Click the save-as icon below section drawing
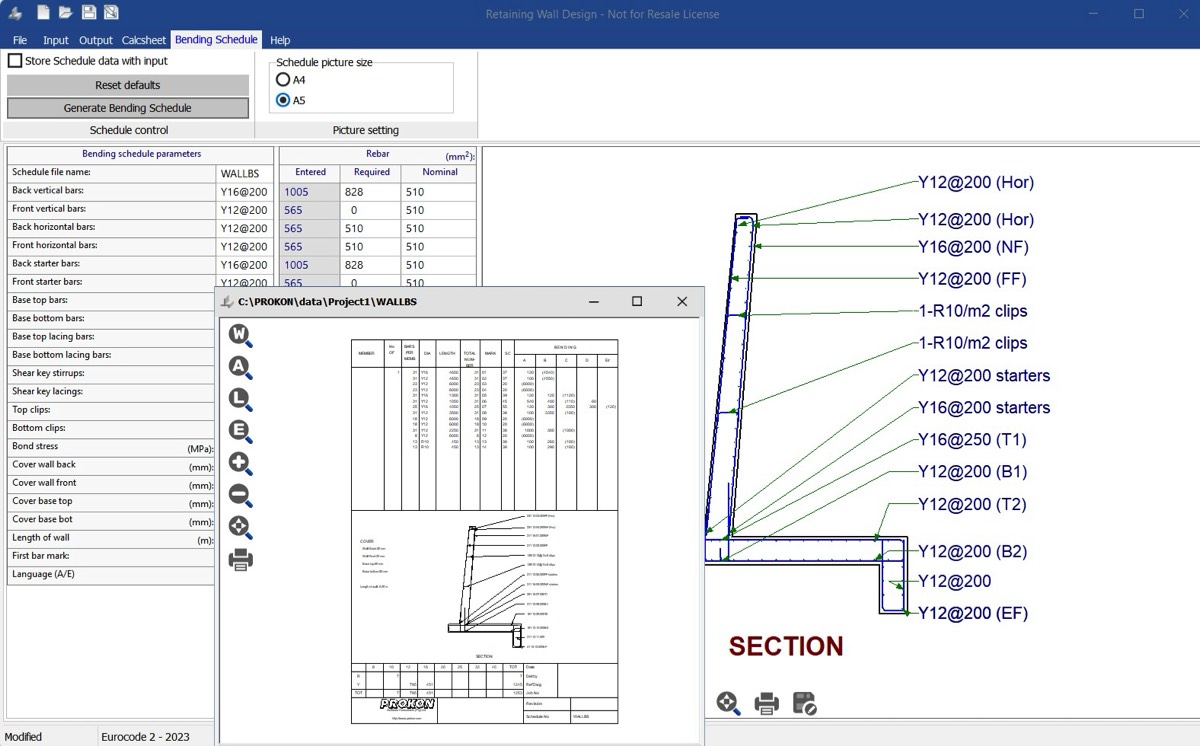1200x746 pixels. (805, 704)
